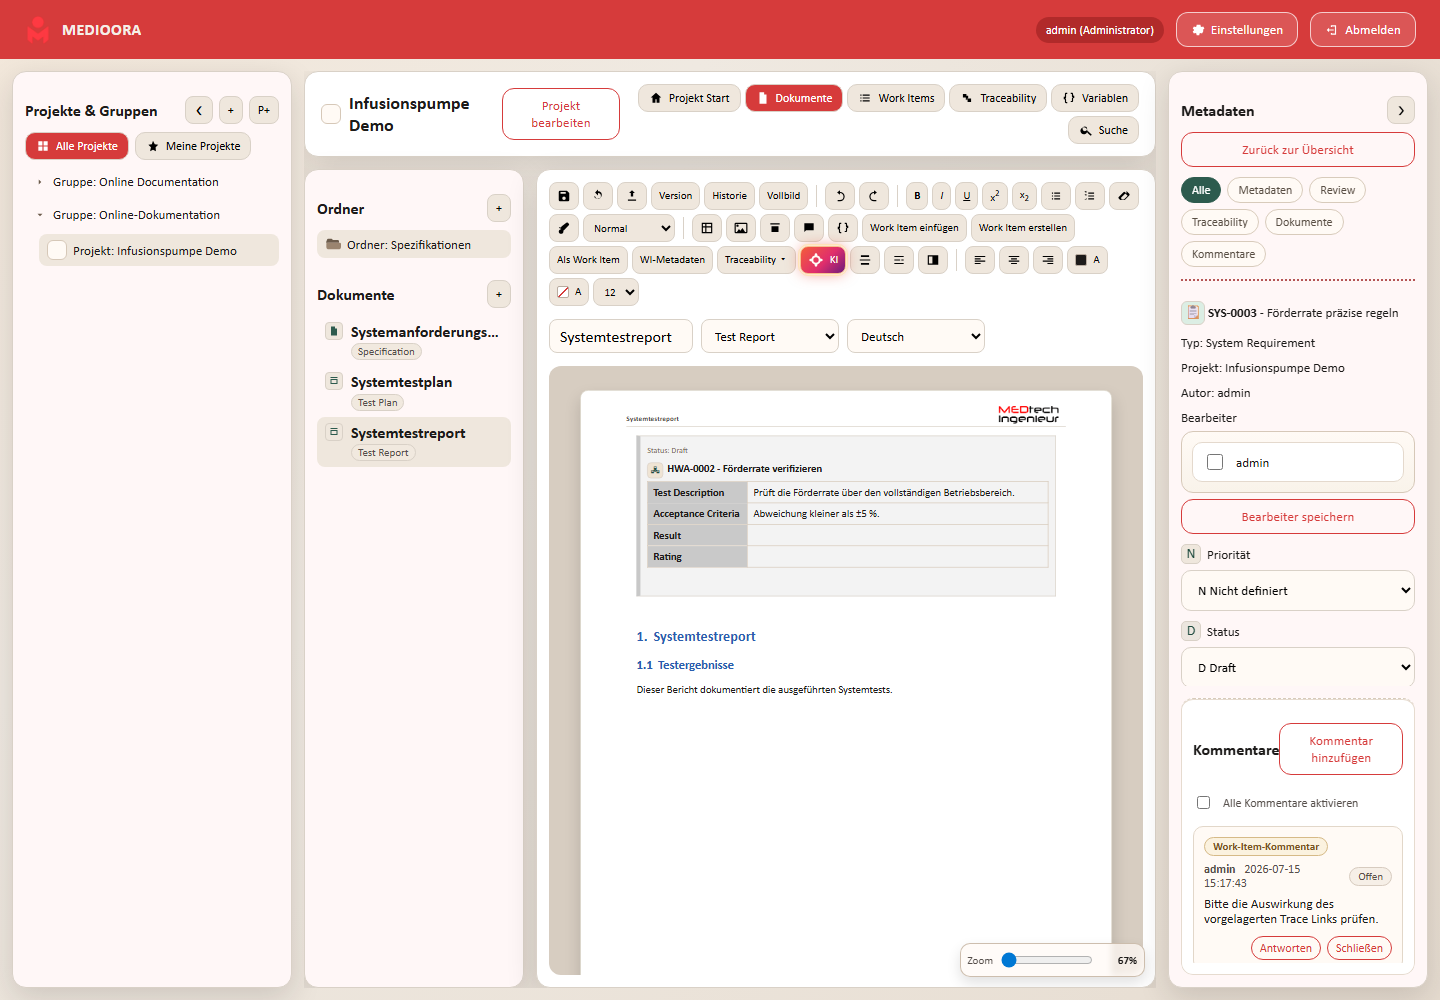Check the Projekt: Infusionspumpe Demo checkbox
1440x1000 pixels.
57,250
